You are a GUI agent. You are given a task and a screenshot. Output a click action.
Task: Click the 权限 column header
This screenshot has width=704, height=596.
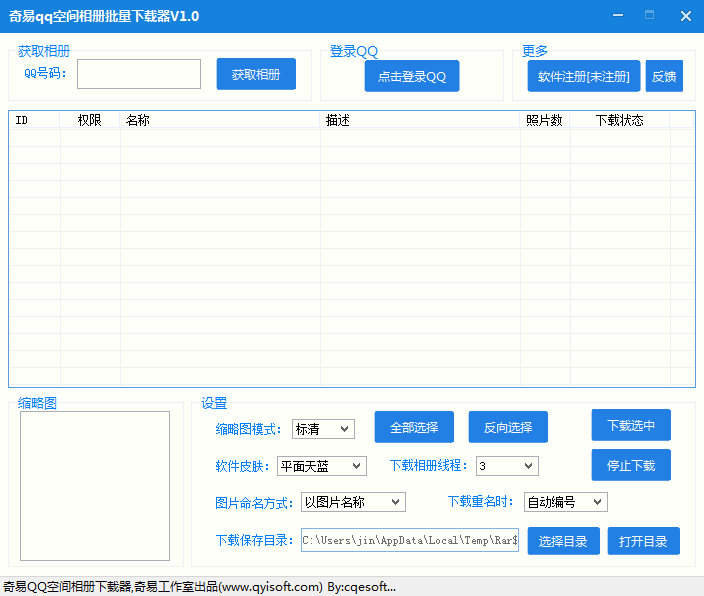[90, 120]
